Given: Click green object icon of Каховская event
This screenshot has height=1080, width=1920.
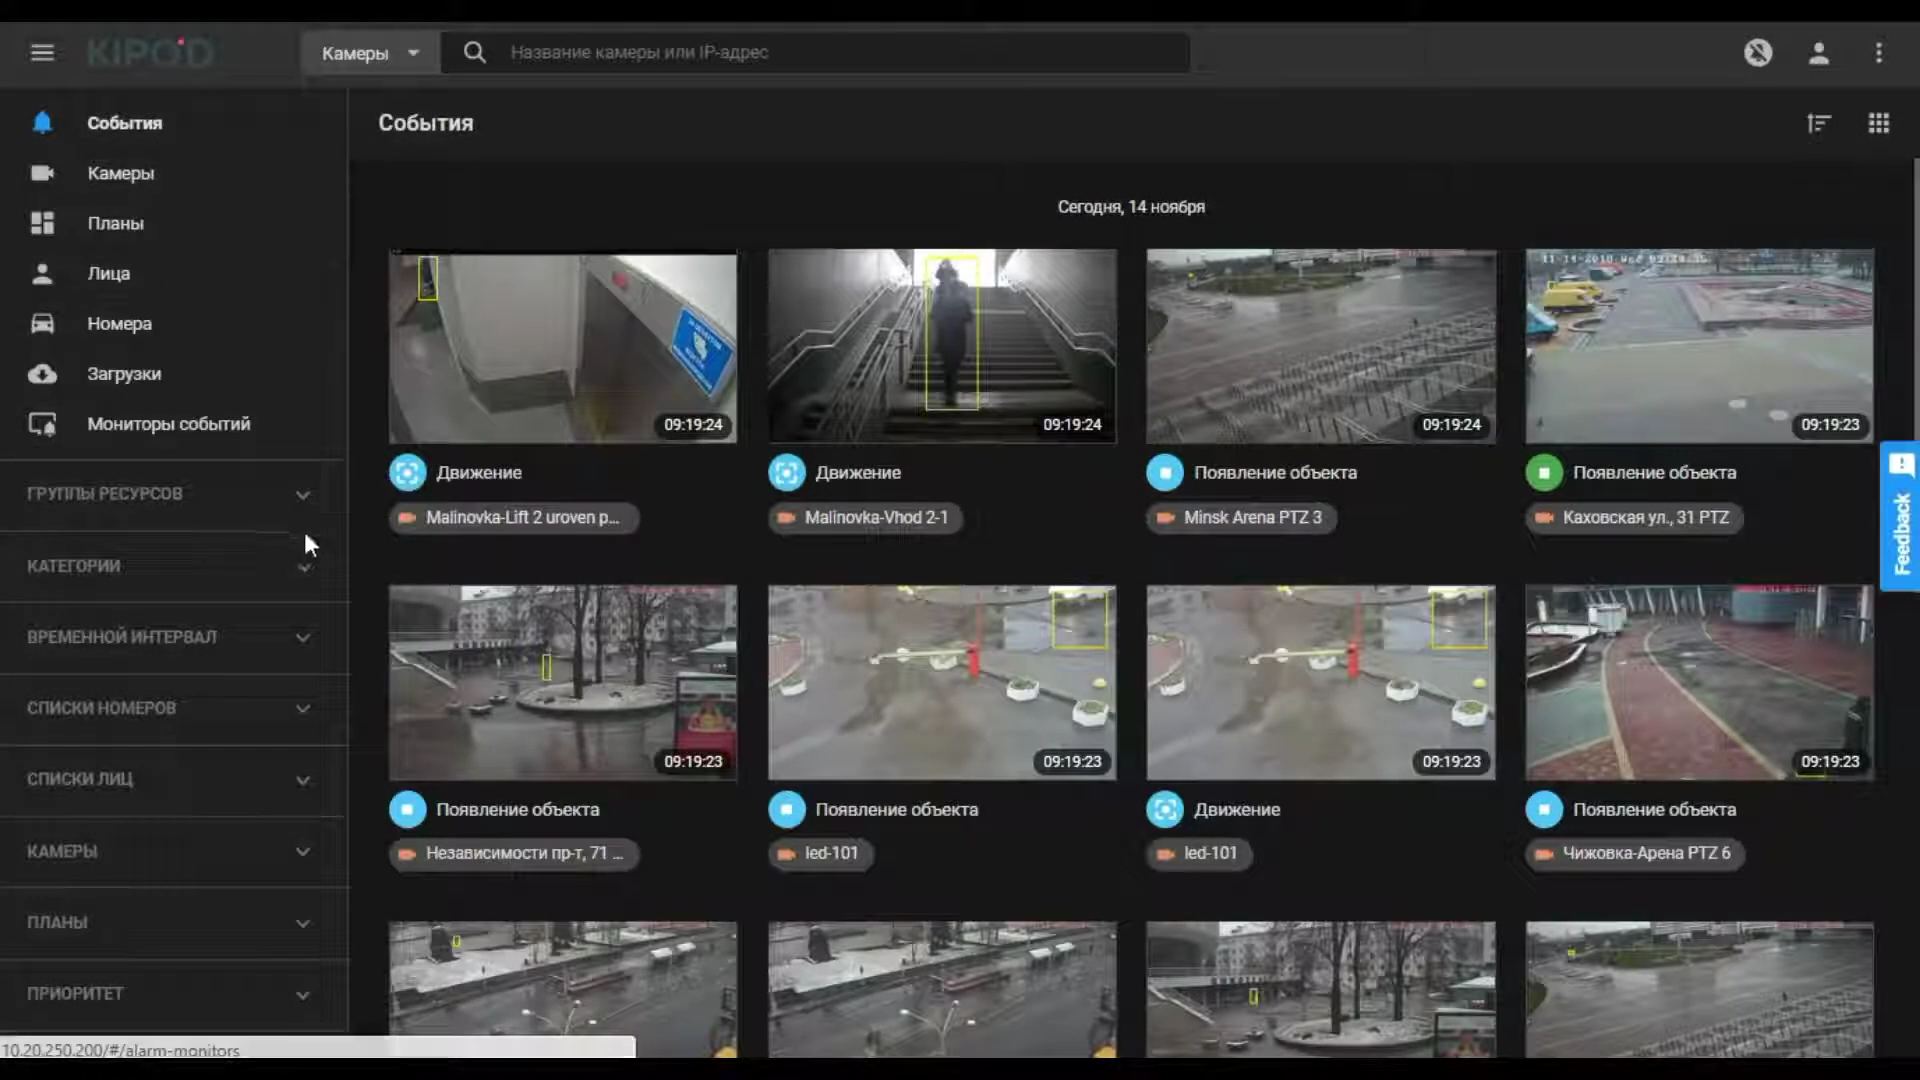Looking at the screenshot, I should 1544,473.
